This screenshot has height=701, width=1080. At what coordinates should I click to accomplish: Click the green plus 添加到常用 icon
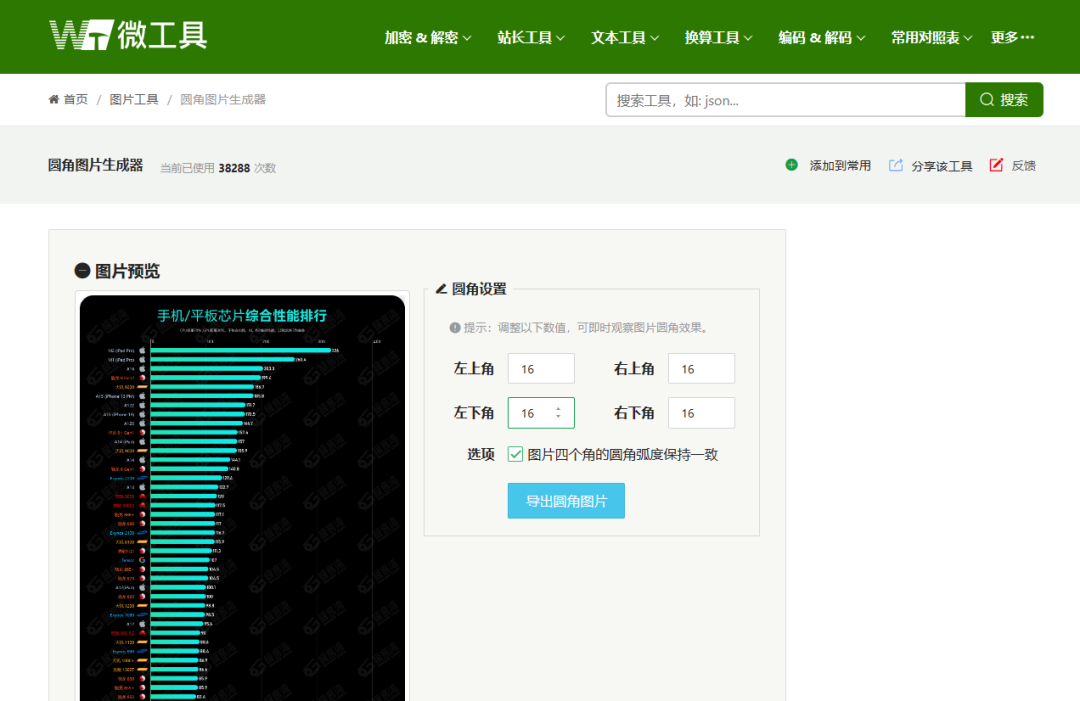(791, 165)
